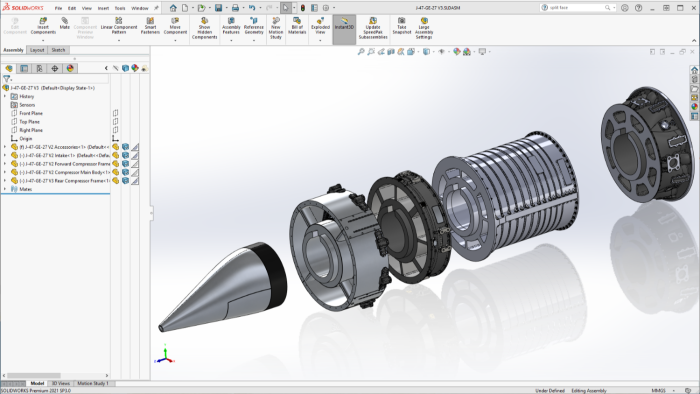Switch to the Sketch tab

[x=58, y=50]
